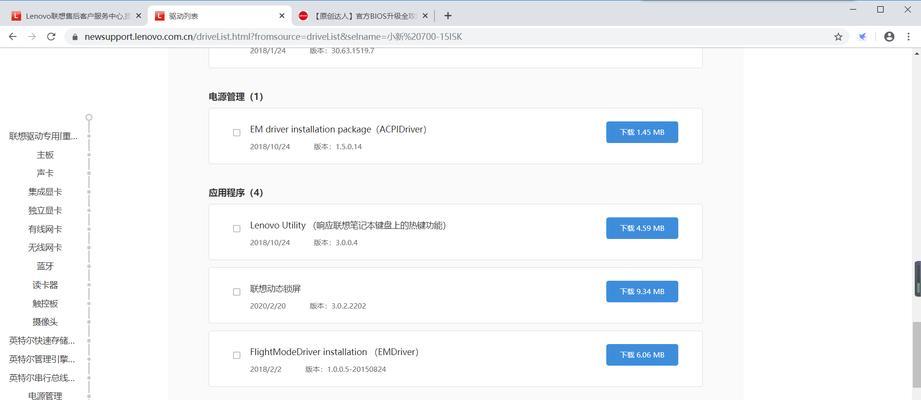
Task: Jump to 主板 in sidebar
Action: [x=45, y=154]
